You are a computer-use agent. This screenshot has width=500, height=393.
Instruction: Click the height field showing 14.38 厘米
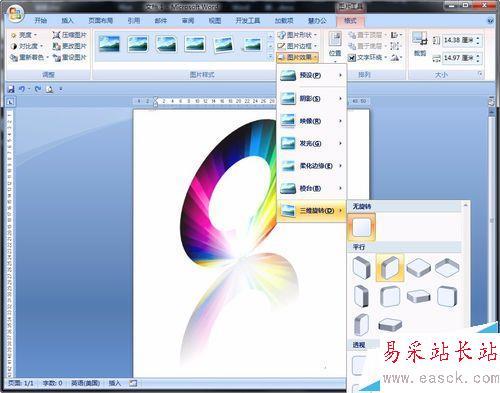(x=458, y=40)
